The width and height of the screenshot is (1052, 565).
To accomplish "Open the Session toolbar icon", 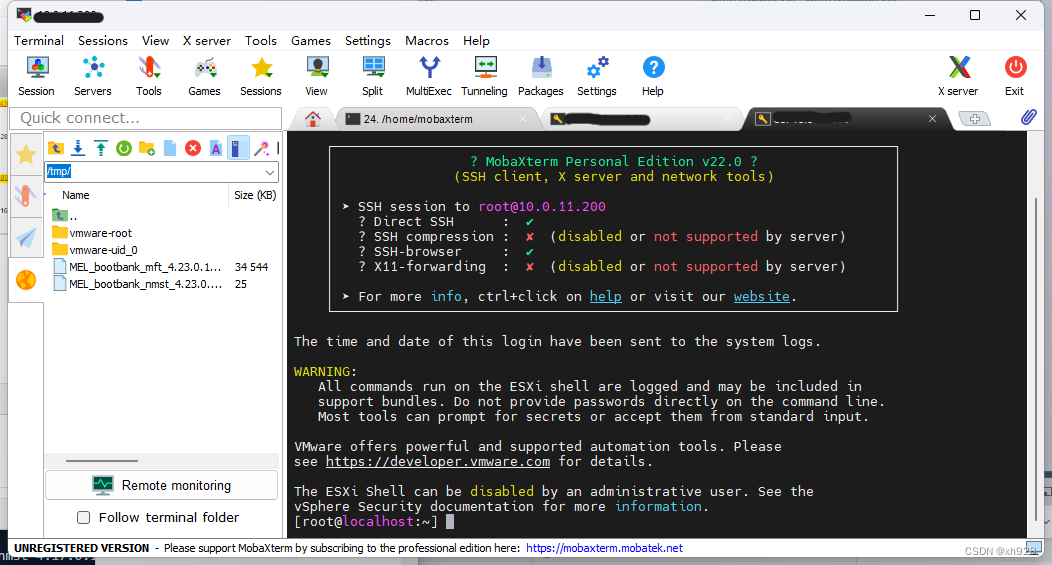I will 36,76.
